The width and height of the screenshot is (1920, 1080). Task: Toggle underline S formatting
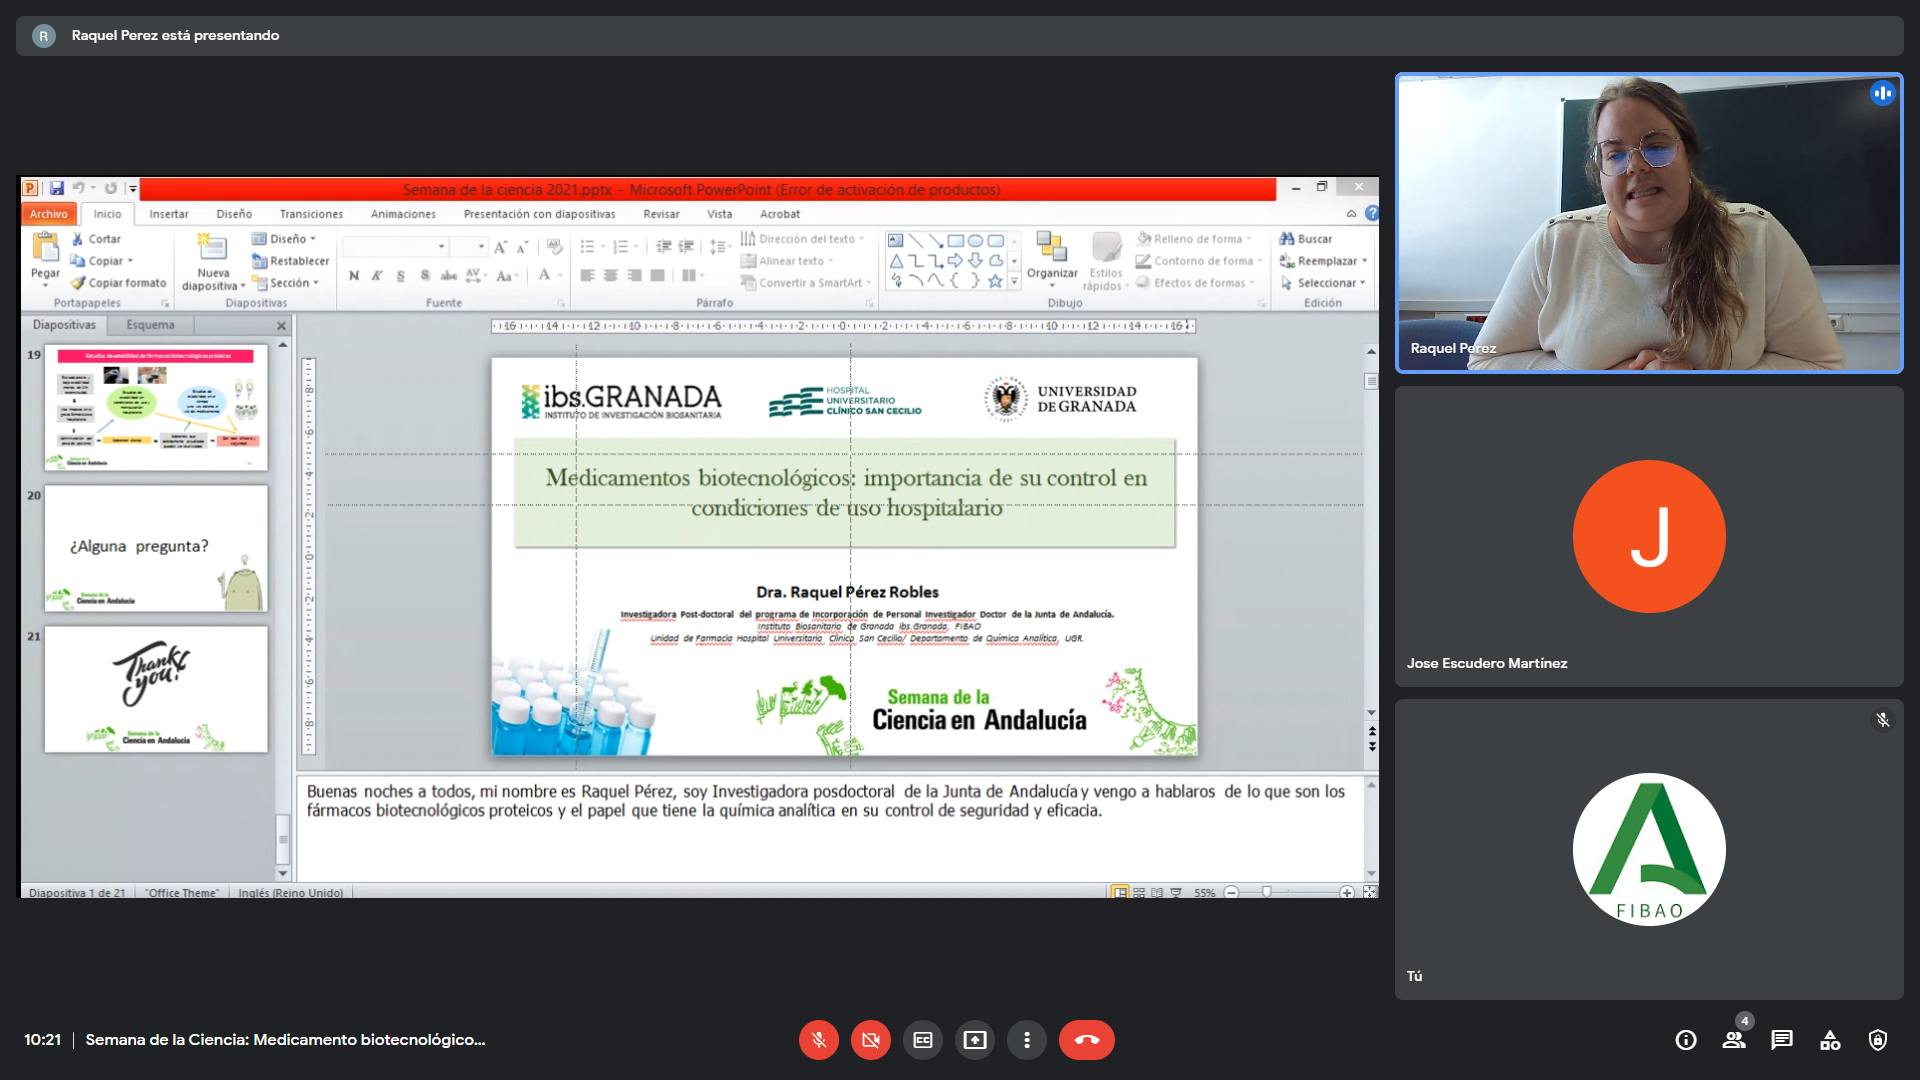tap(401, 276)
